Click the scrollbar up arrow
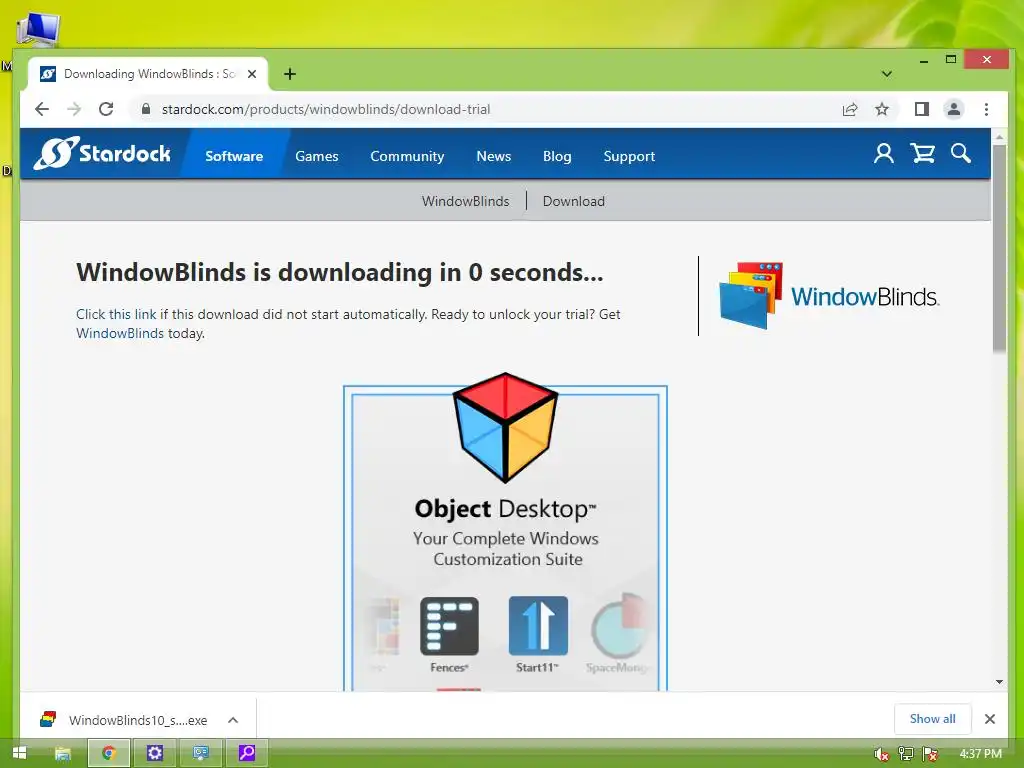Viewport: 1024px width, 768px height. [x=999, y=138]
